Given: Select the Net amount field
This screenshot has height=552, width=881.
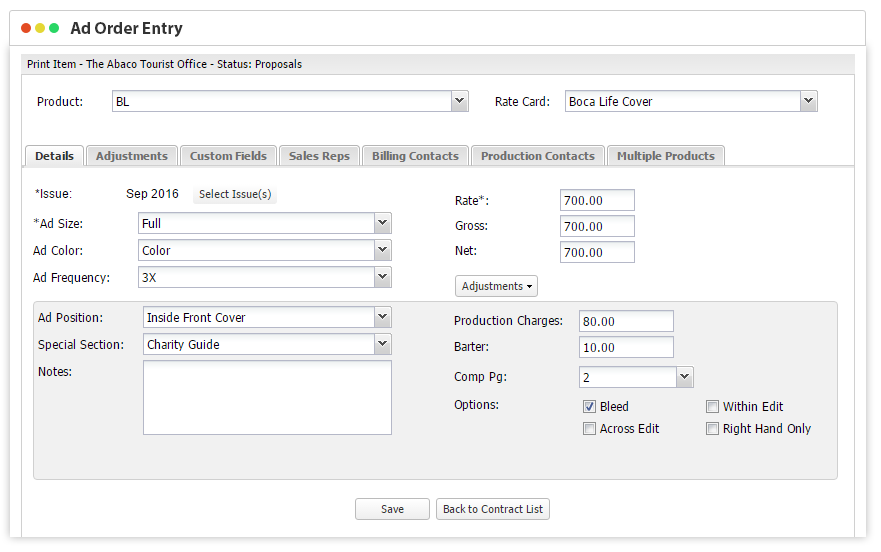Looking at the screenshot, I should click(x=597, y=252).
